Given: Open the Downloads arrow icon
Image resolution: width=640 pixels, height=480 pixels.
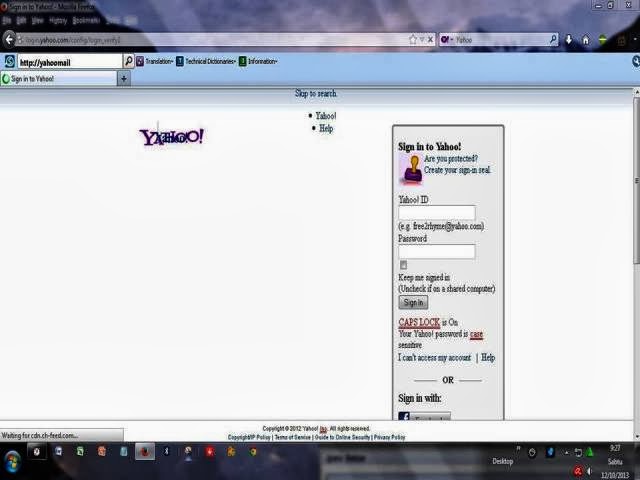Looking at the screenshot, I should click(569, 40).
